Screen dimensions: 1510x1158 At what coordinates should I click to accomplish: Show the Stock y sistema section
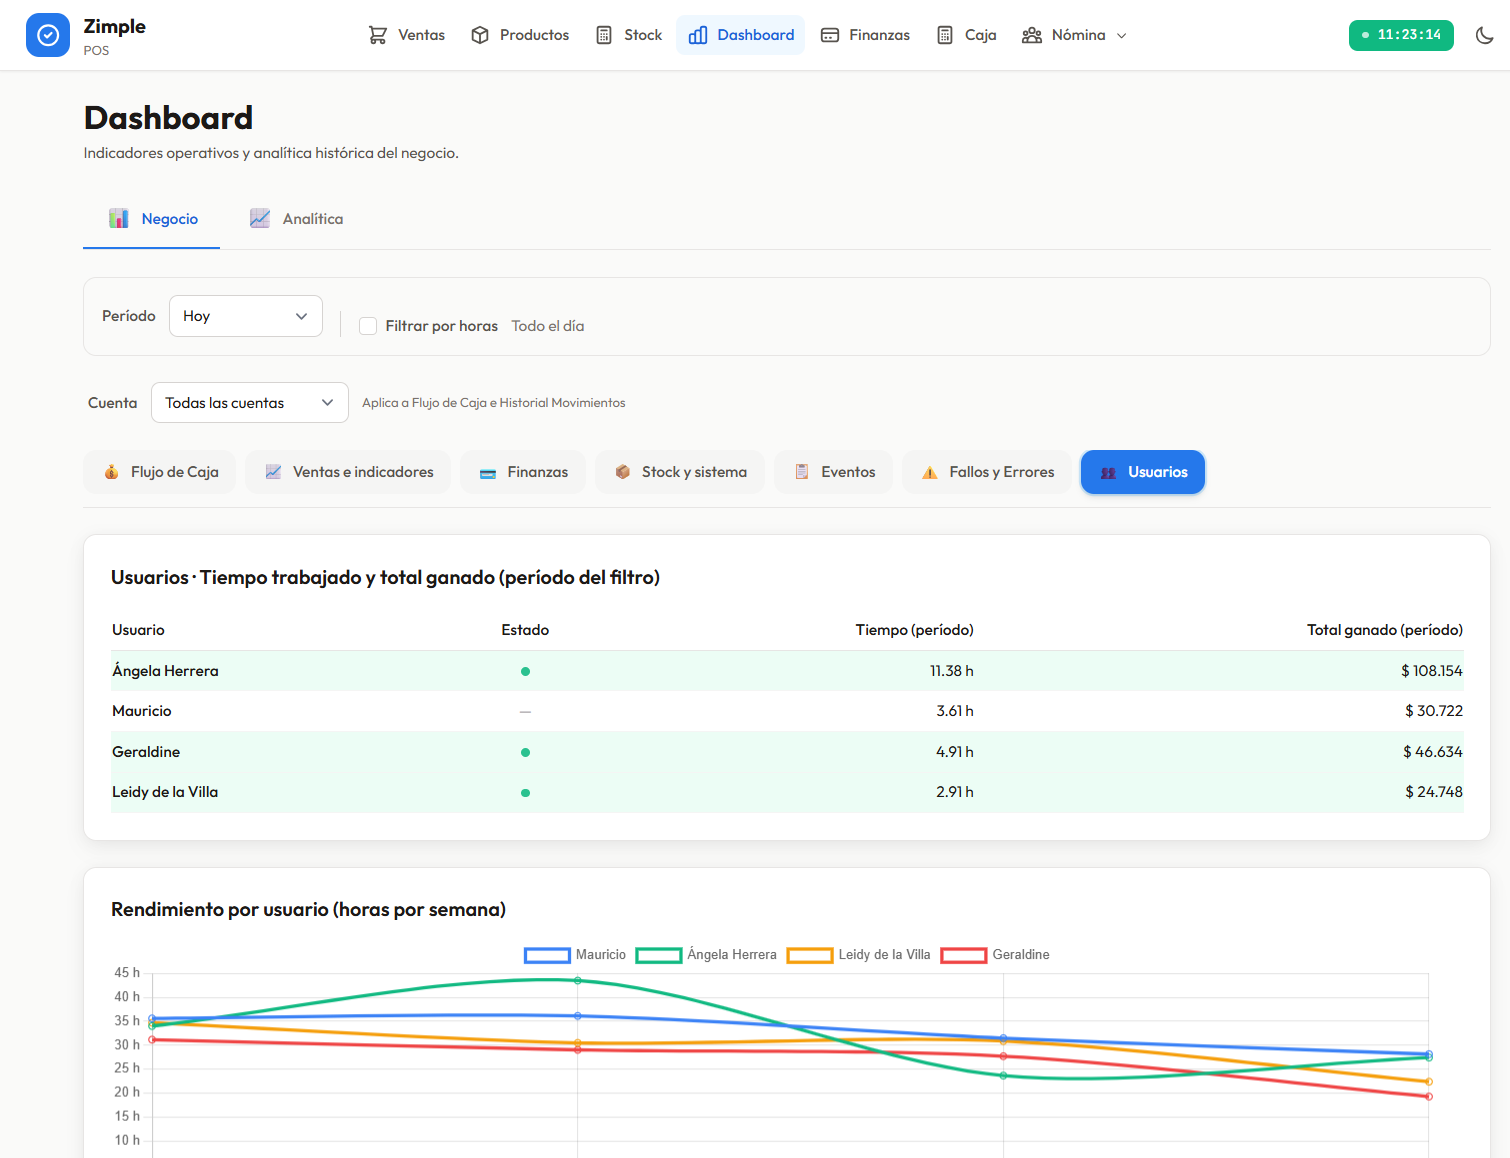click(680, 472)
